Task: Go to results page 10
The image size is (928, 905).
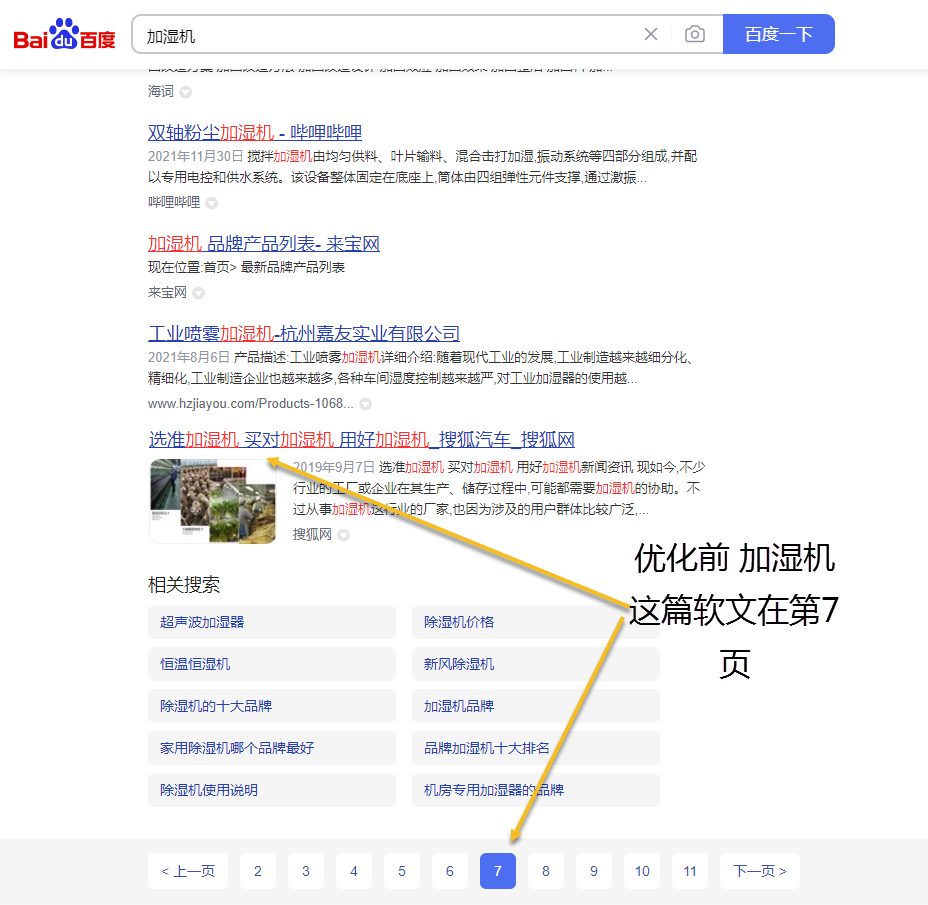Action: pos(642,871)
